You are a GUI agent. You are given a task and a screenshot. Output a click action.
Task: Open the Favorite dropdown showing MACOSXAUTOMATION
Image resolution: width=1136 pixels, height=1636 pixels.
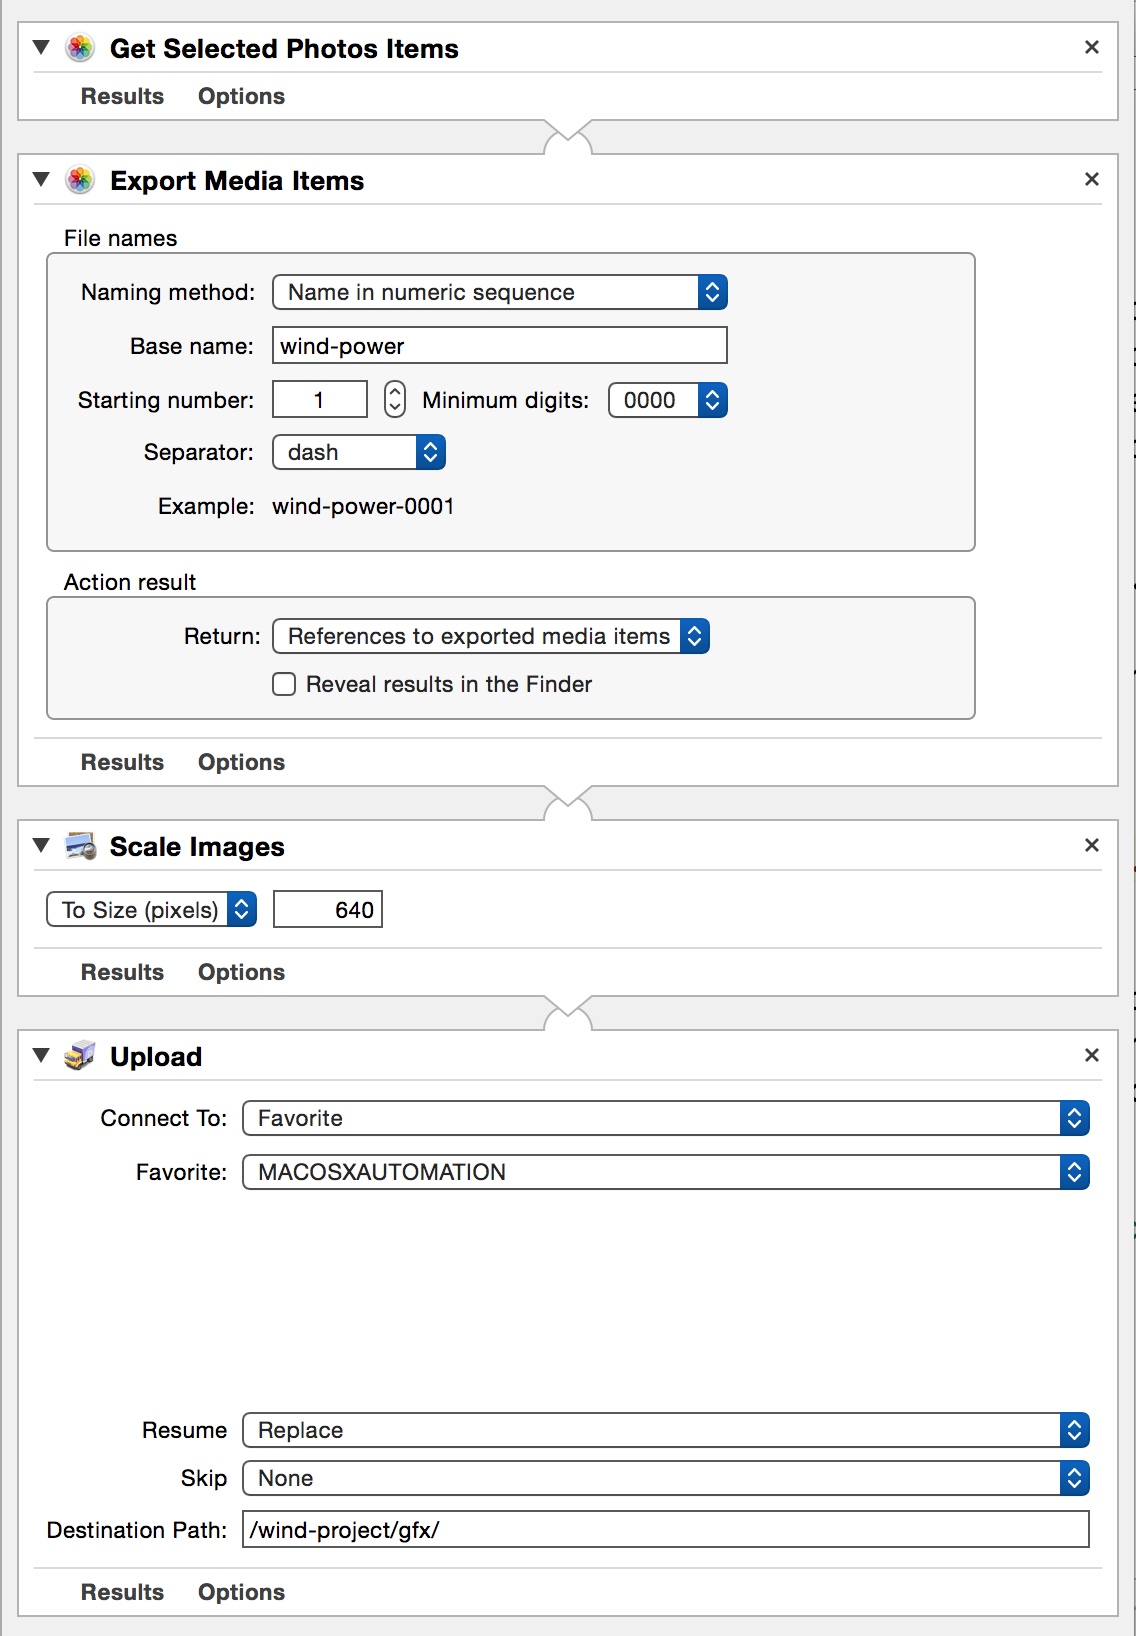pyautogui.click(x=666, y=1172)
